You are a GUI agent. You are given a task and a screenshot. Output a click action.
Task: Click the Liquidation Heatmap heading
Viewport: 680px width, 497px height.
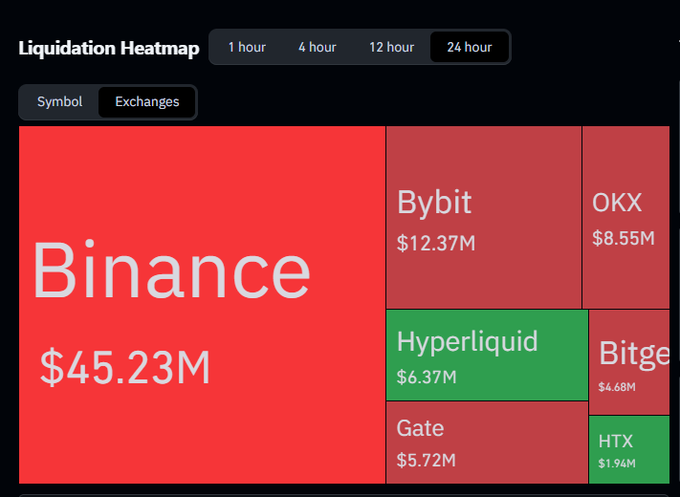[x=109, y=48]
